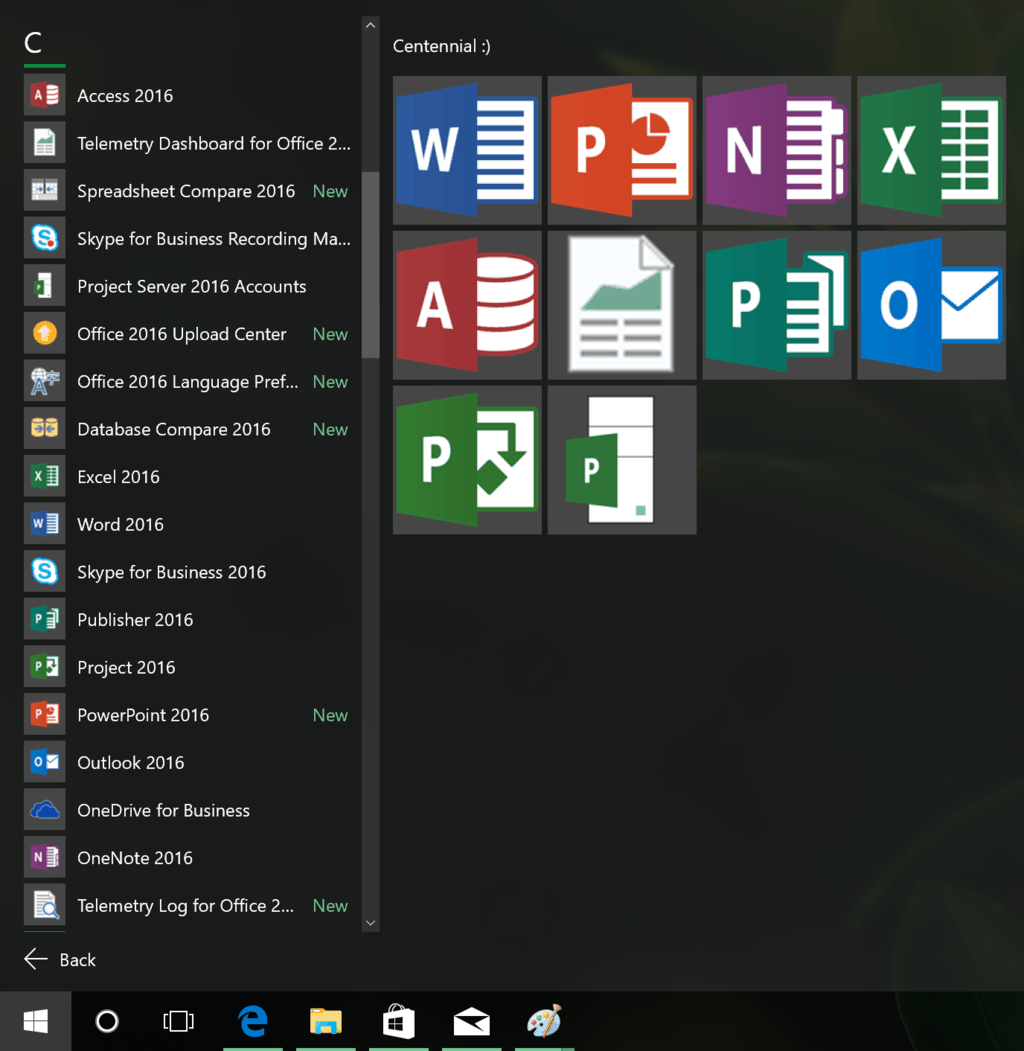Open the Word tile in Centennial group
The width and height of the screenshot is (1024, 1051).
pyautogui.click(x=467, y=150)
